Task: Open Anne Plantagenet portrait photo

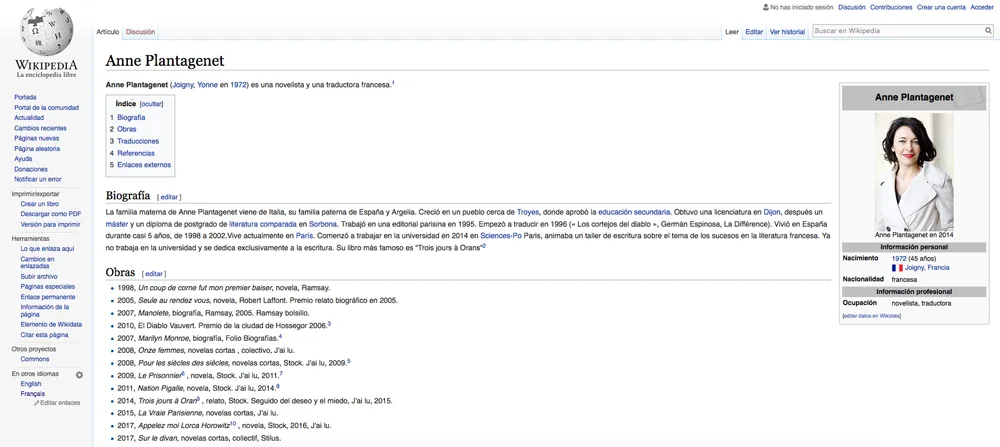Action: [x=914, y=172]
